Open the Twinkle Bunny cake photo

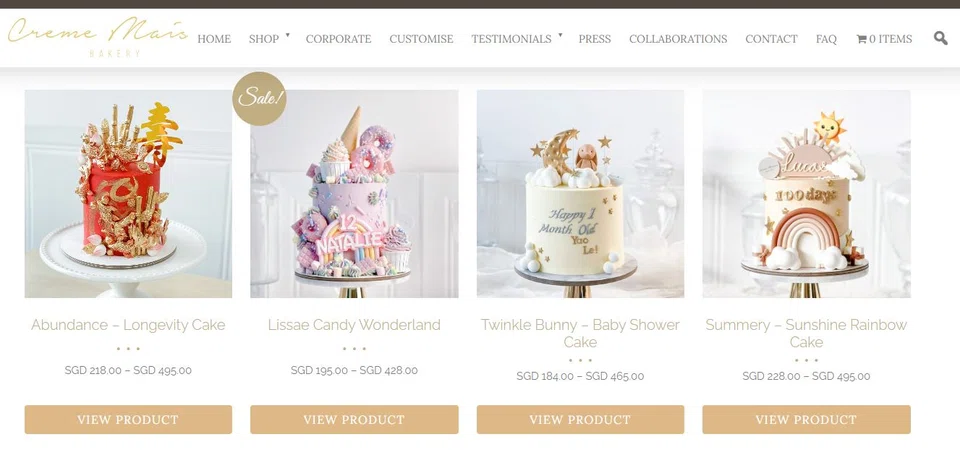(580, 193)
